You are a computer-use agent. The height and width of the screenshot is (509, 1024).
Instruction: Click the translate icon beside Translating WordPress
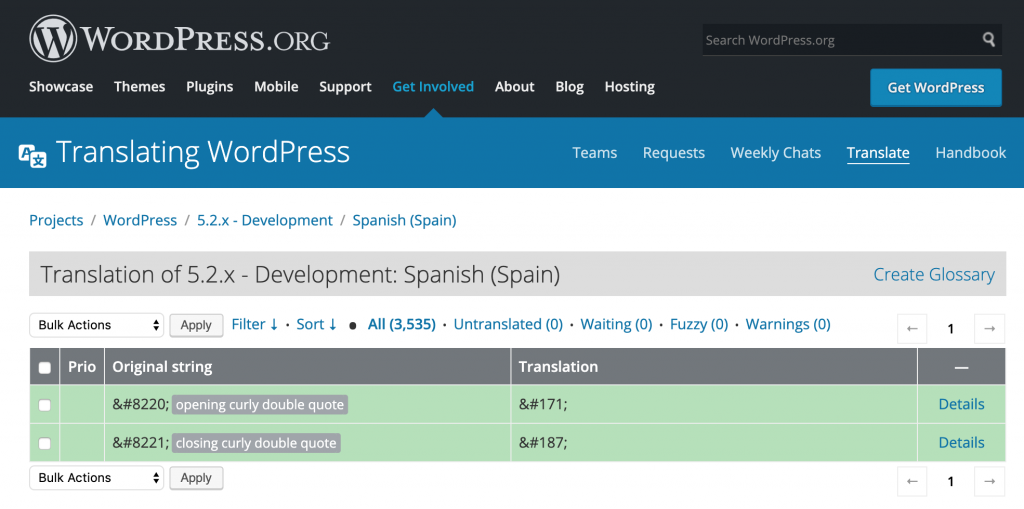(x=33, y=156)
